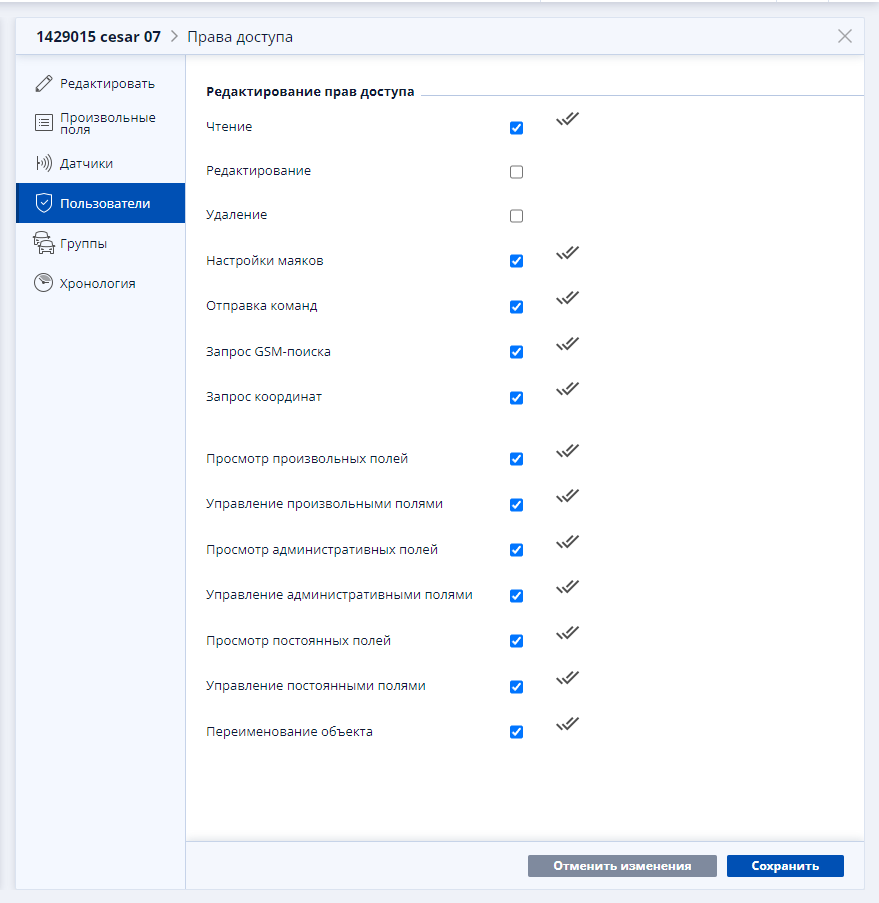This screenshot has width=879, height=903.
Task: Click the Отменить изменения button
Action: (x=622, y=866)
